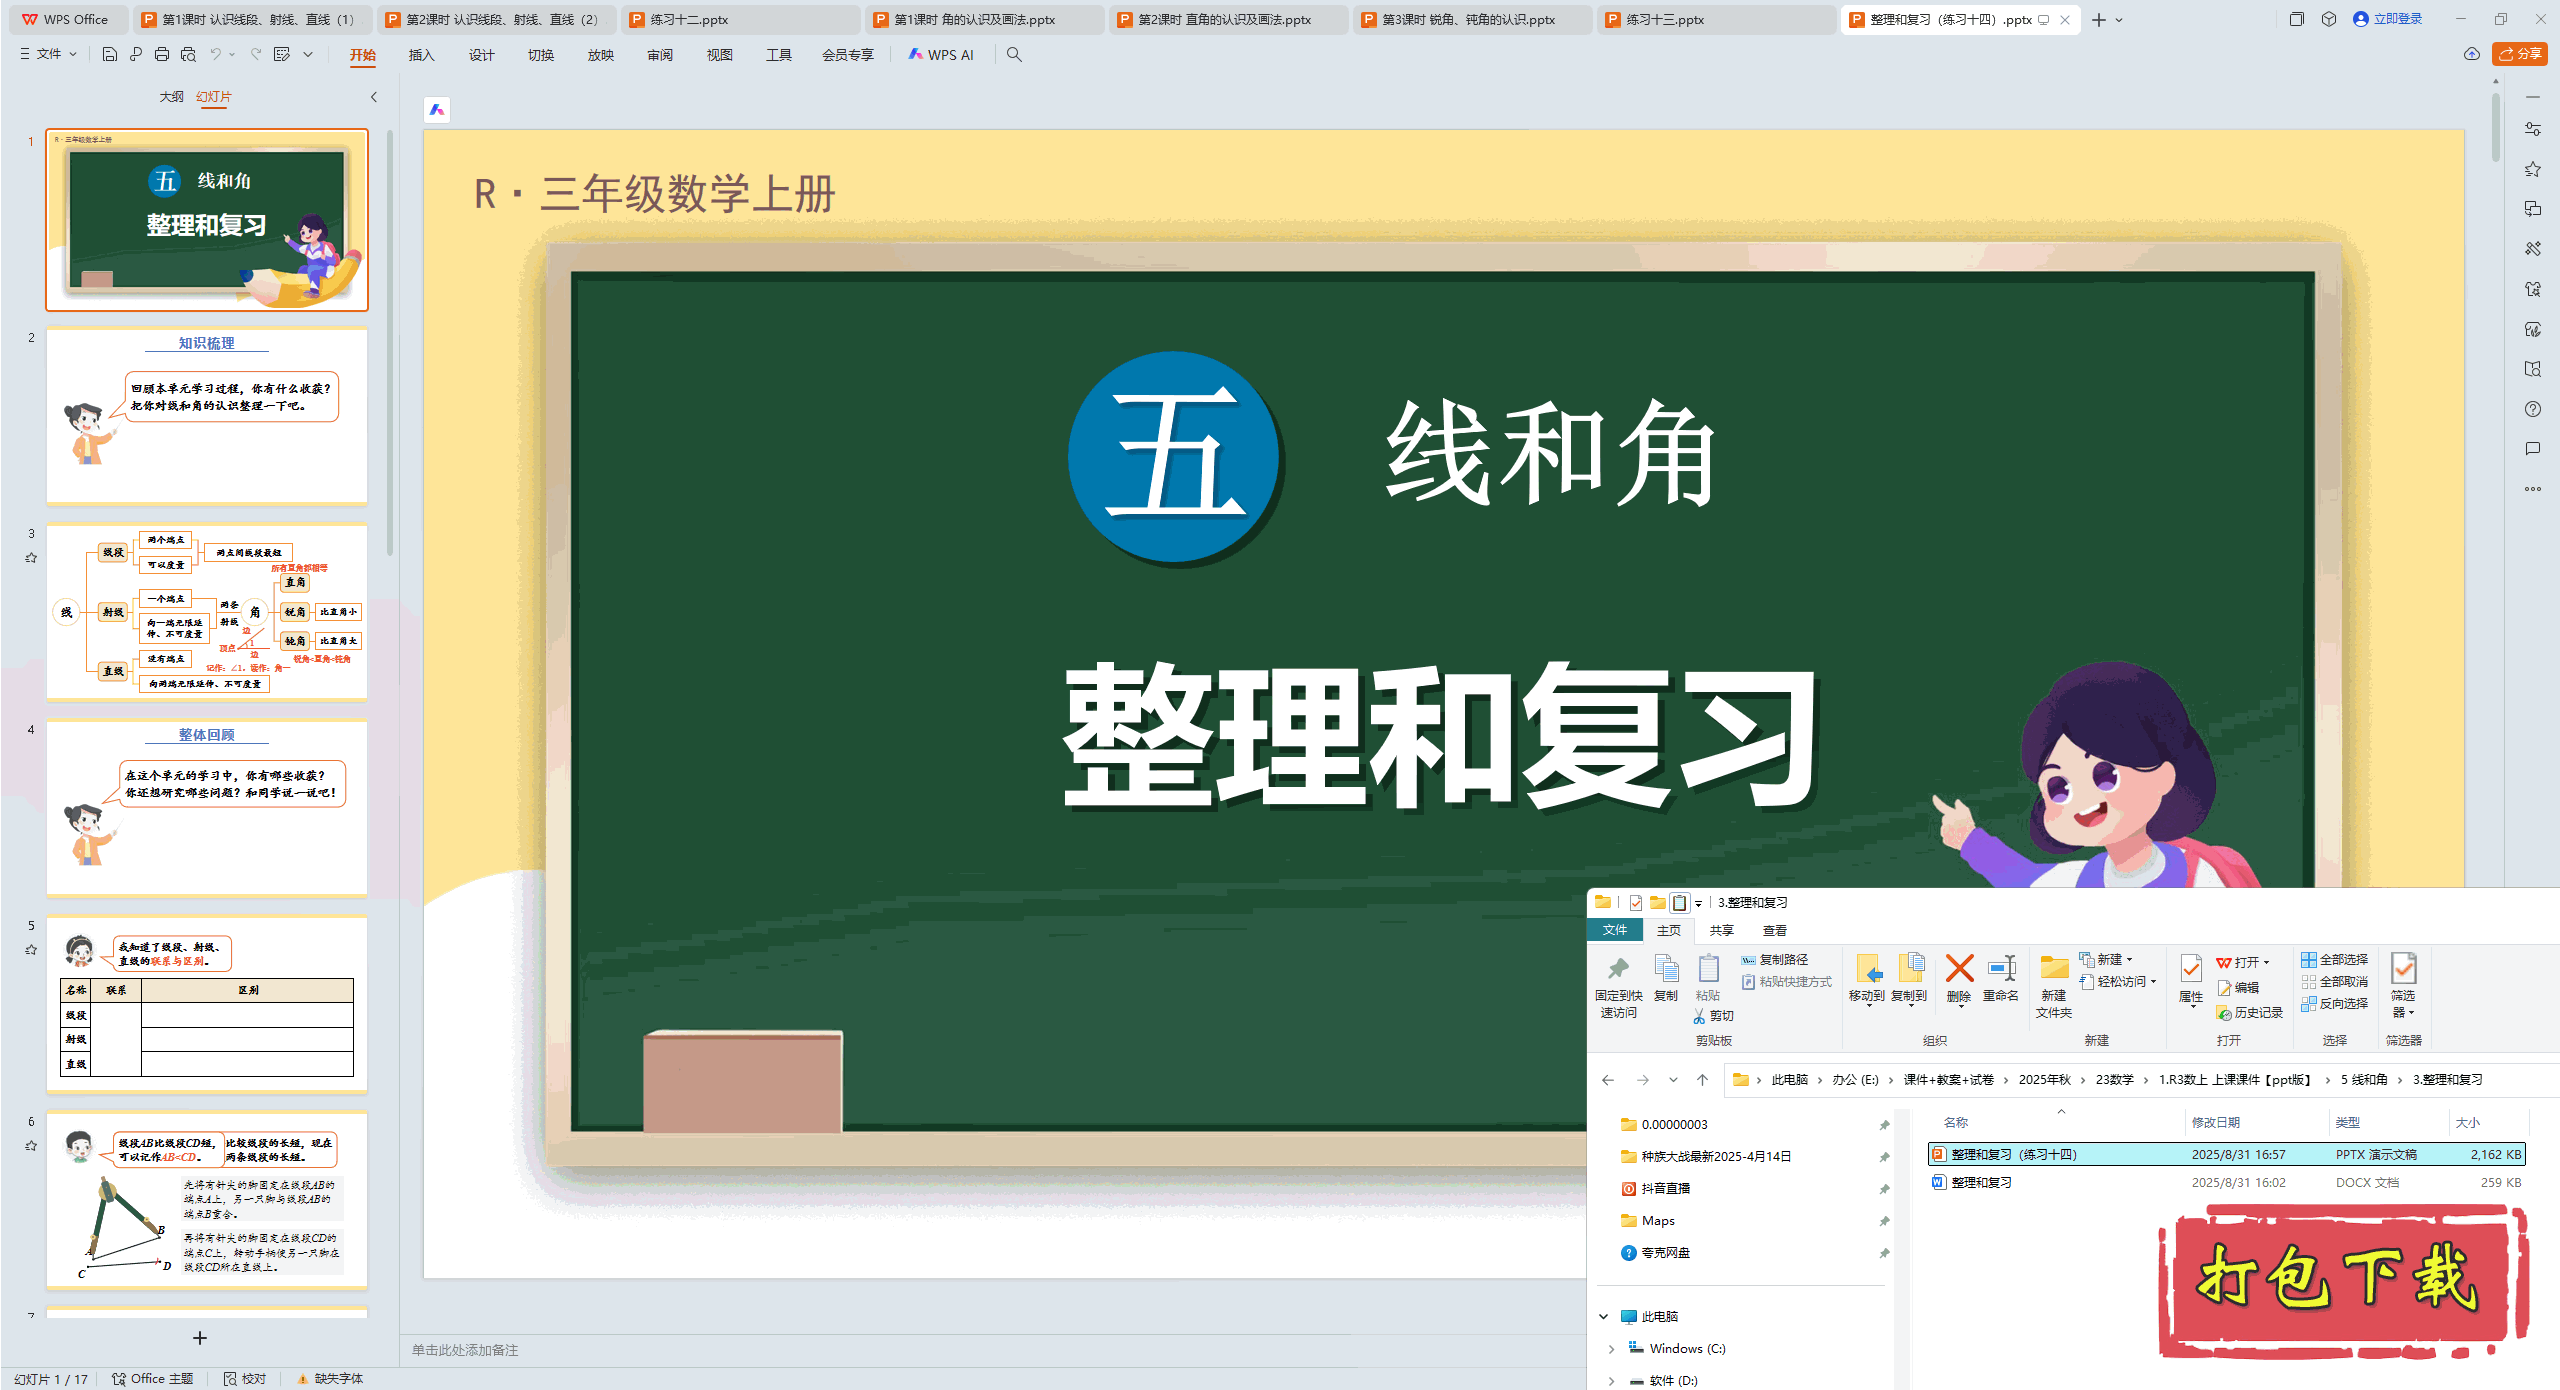The width and height of the screenshot is (2560, 1390).
Task: Open print preview icon
Action: [x=188, y=54]
